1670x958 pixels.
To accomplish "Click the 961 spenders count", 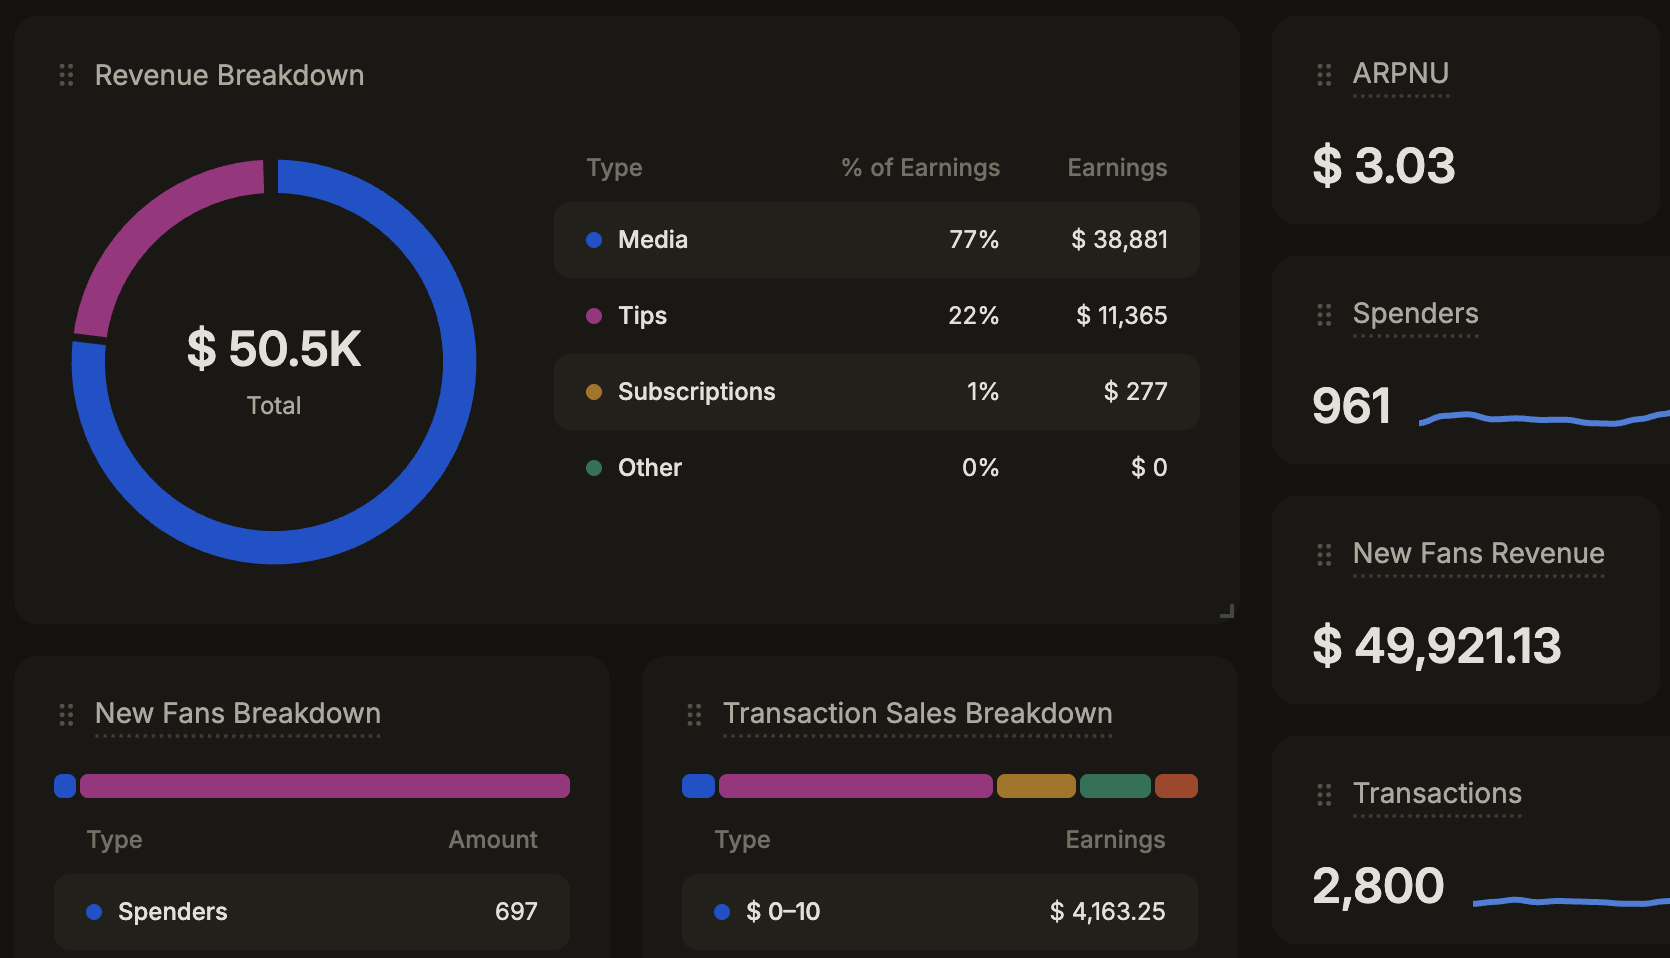I will [1351, 406].
